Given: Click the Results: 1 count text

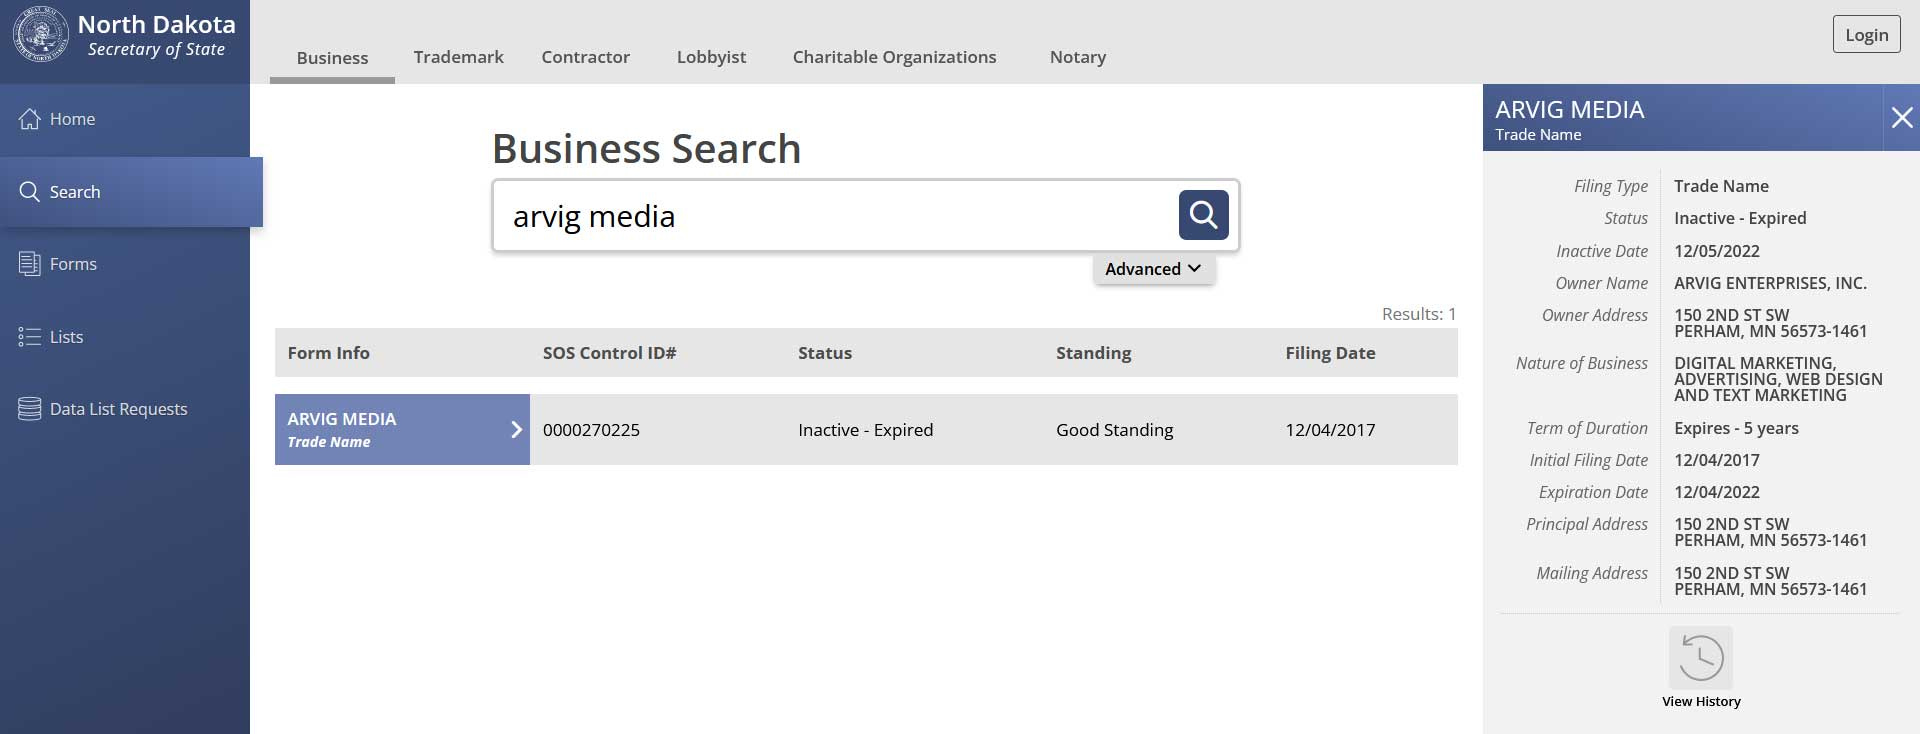Looking at the screenshot, I should click(x=1418, y=314).
